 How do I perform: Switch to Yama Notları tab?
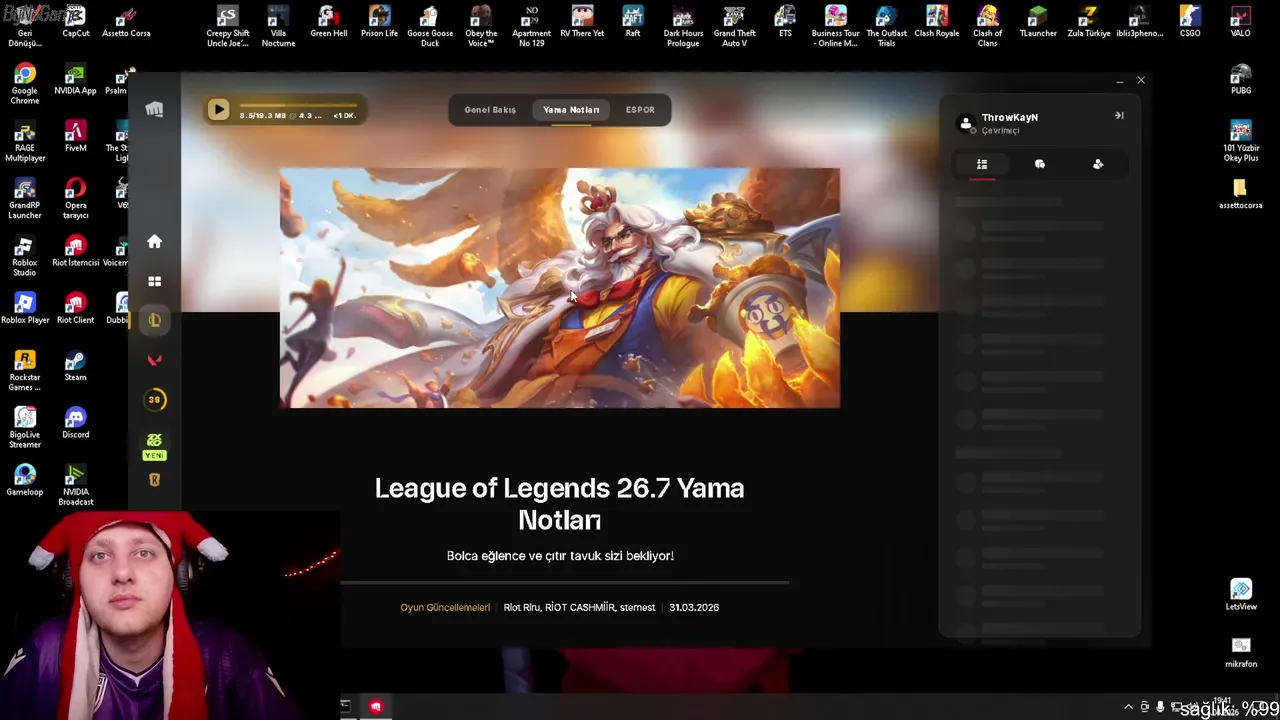[x=571, y=110]
